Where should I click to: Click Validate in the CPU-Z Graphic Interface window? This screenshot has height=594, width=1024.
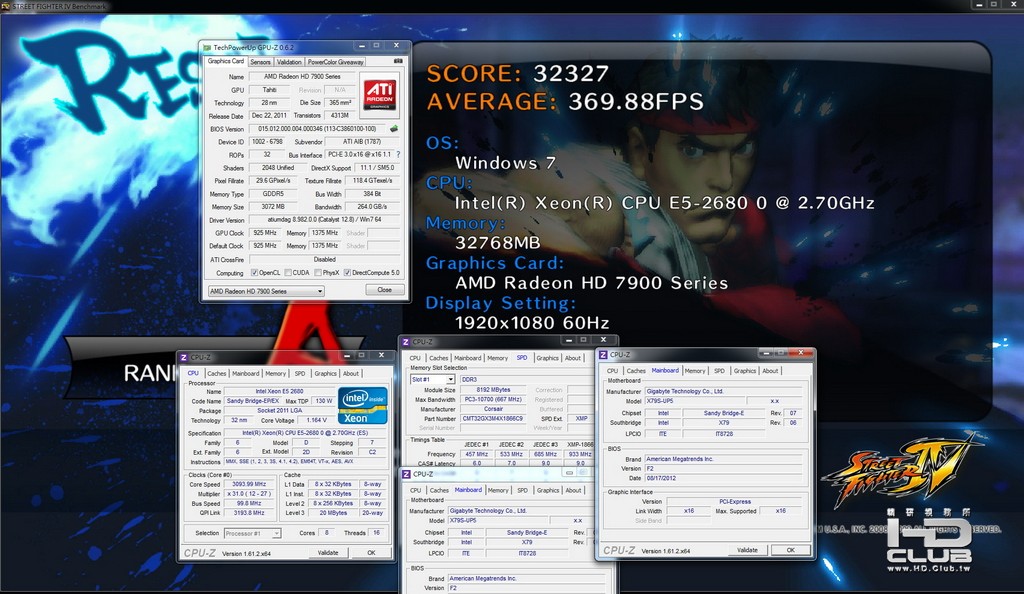[747, 550]
